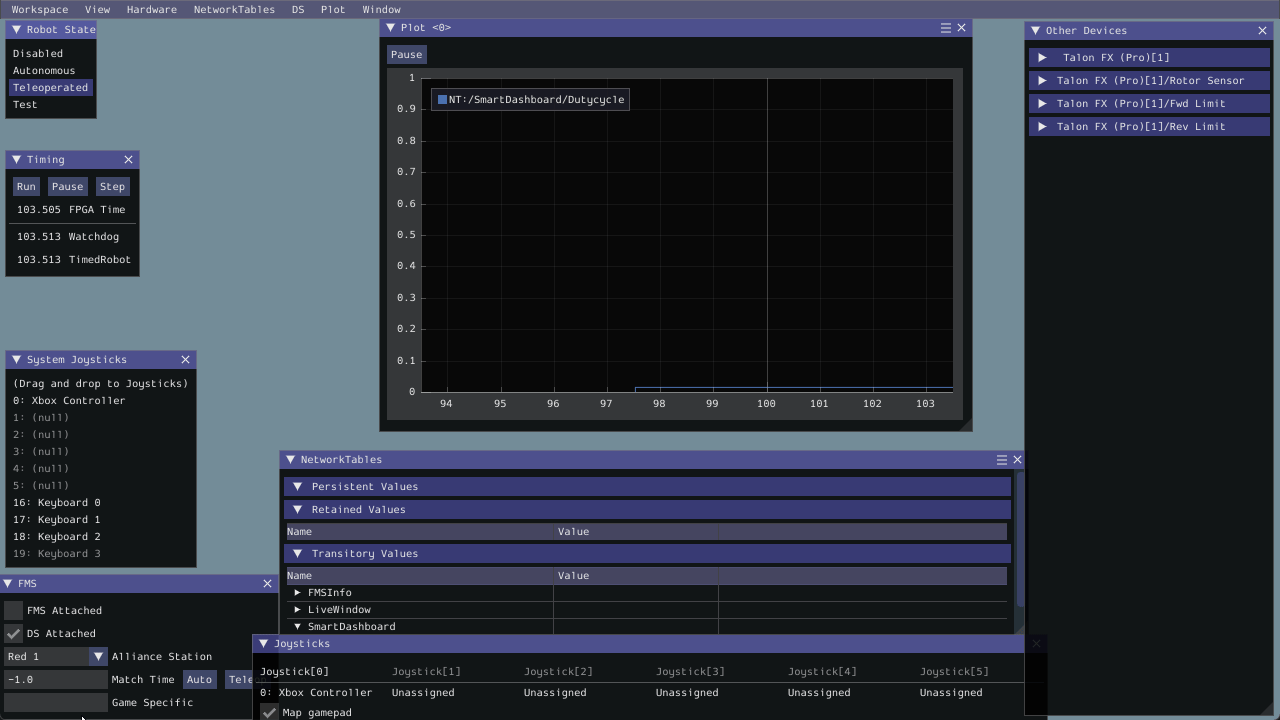Open the Alliance Station dropdown arrow
This screenshot has width=1280, height=720.
tap(98, 656)
